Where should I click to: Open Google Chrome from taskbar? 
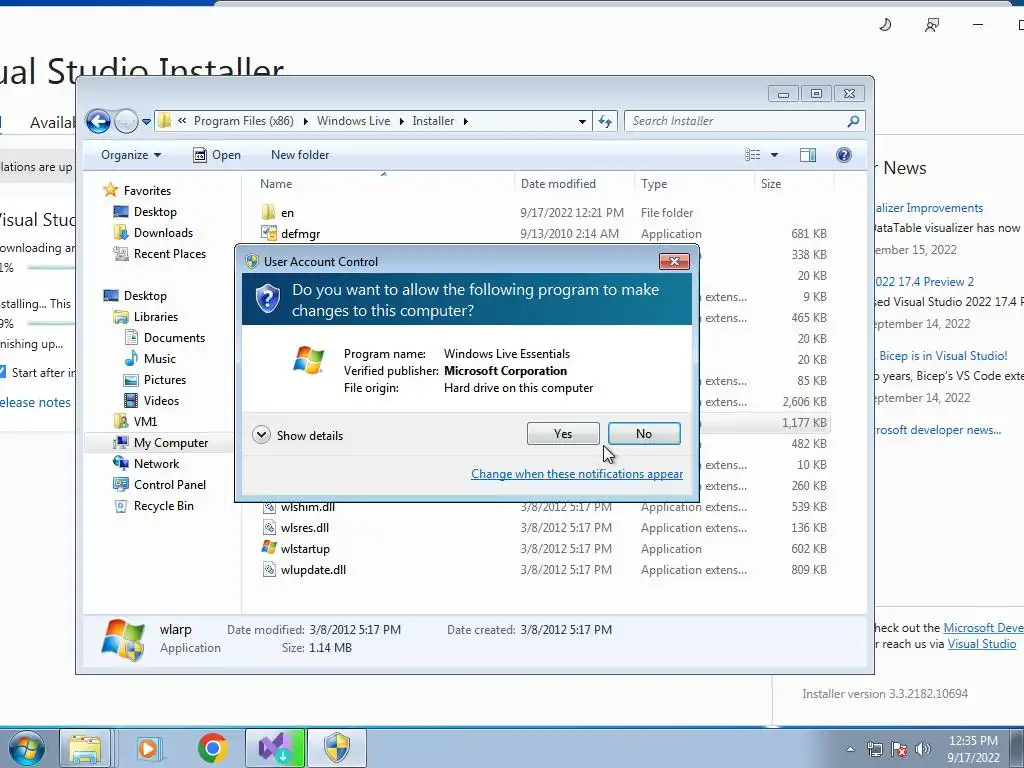tap(212, 748)
